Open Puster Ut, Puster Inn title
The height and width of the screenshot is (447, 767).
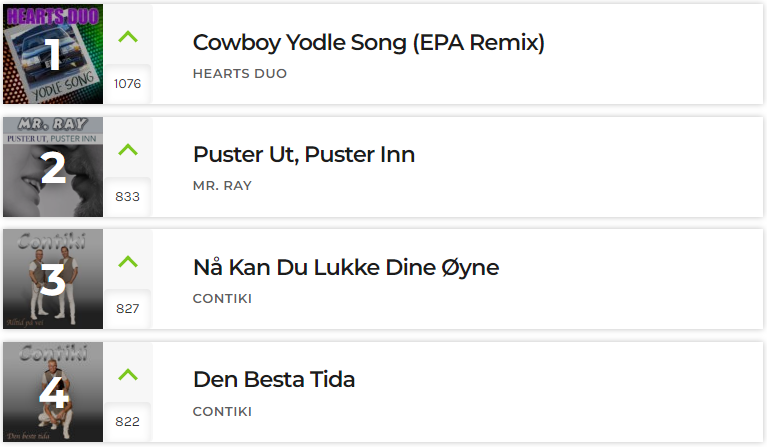pos(304,155)
